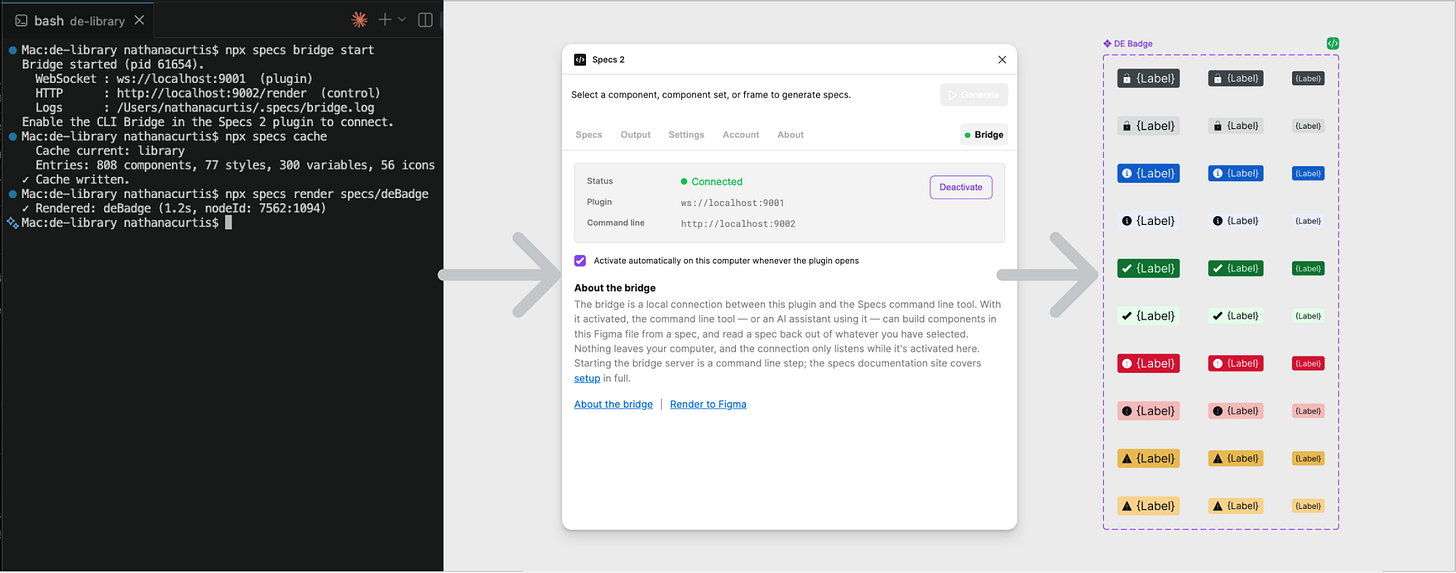This screenshot has width=1456, height=573.
Task: Select the small dark gray {Label} badge
Action: (x=1308, y=78)
